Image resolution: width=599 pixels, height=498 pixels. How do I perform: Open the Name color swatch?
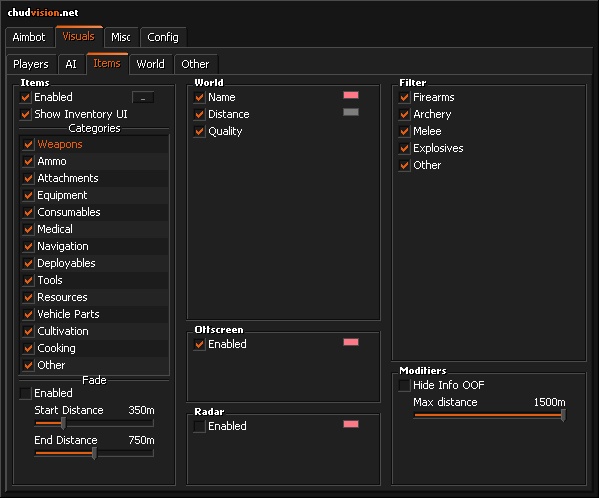click(351, 95)
